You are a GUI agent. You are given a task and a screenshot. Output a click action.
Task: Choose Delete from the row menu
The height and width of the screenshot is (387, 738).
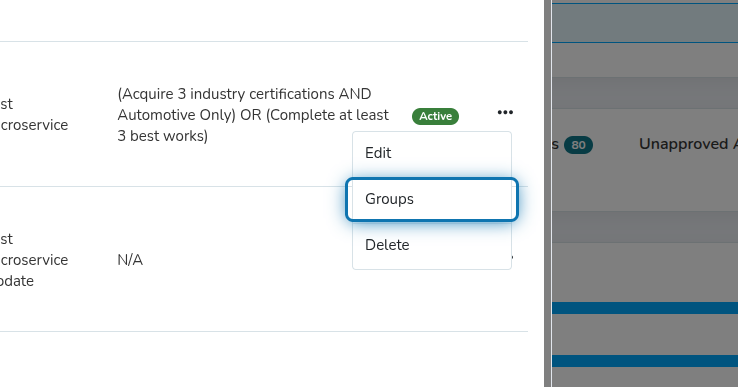432,245
